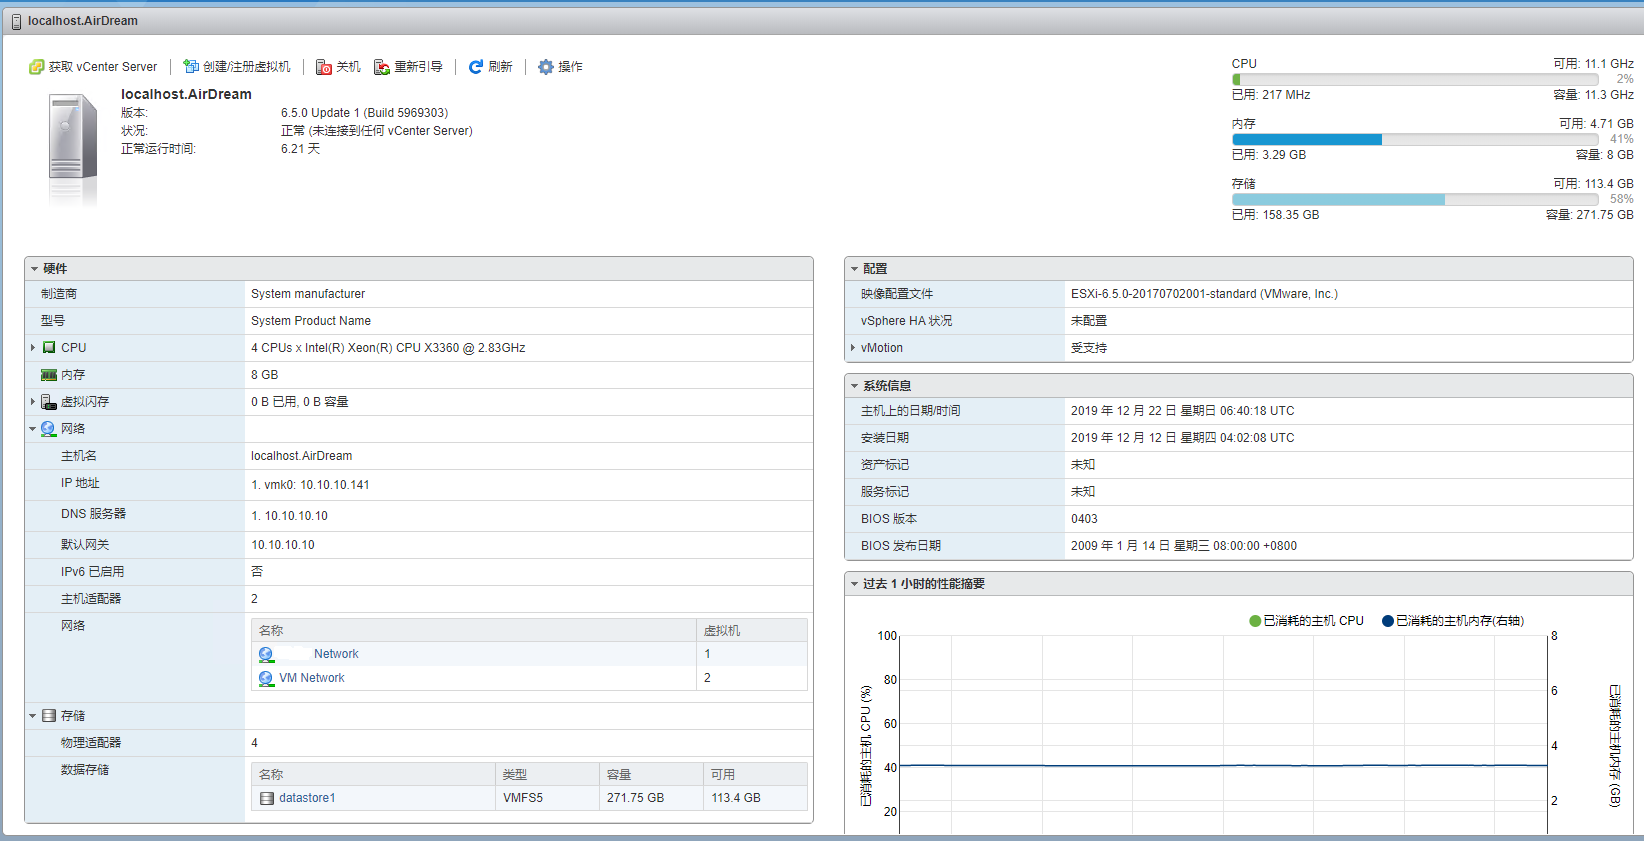Click the 虚拟机 column header
This screenshot has width=1644, height=841.
coord(752,631)
